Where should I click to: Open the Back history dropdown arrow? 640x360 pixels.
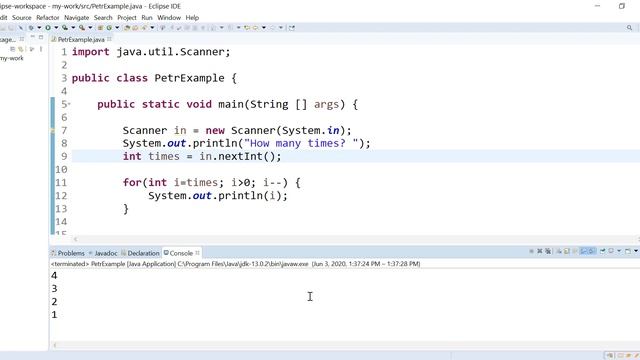pos(264,28)
